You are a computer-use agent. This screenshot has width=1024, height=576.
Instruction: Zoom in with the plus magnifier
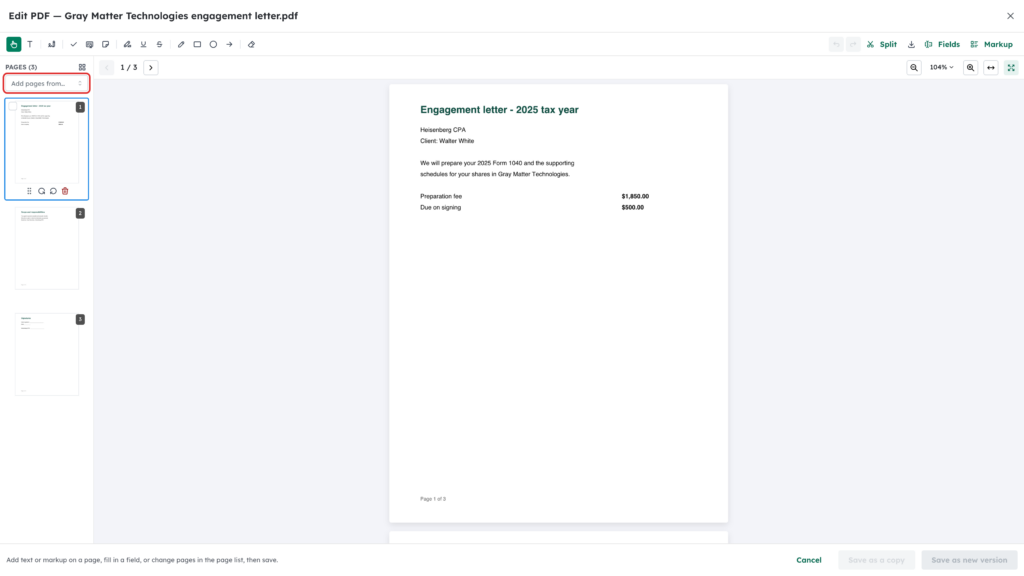(970, 67)
